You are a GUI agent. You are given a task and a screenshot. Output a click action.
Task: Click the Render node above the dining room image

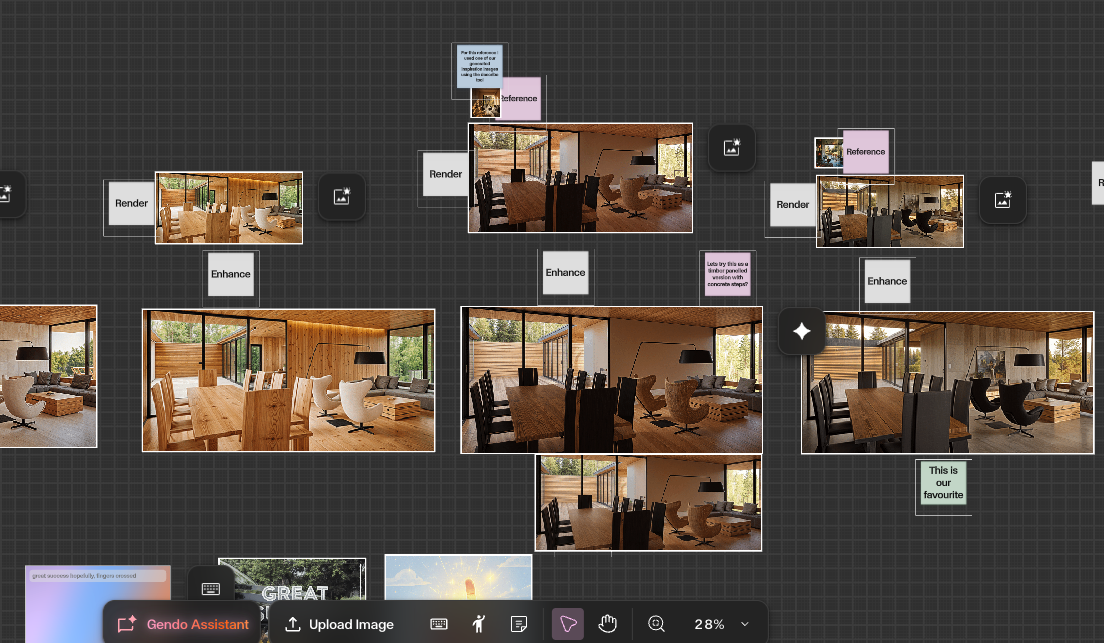coord(445,174)
